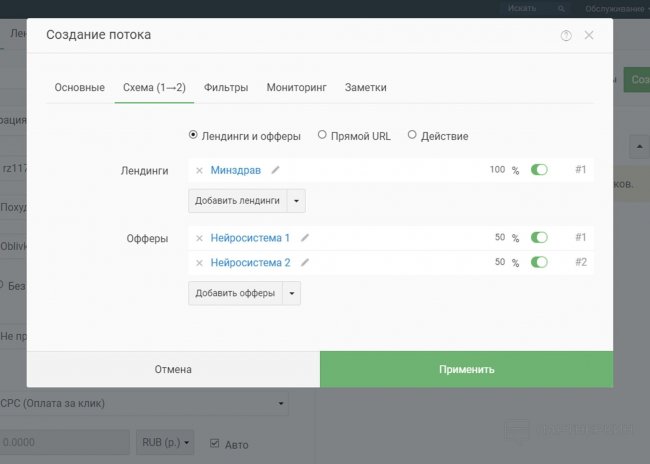This screenshot has height=464, width=650.
Task: Switch to the Фильтры tab
Action: [x=226, y=88]
